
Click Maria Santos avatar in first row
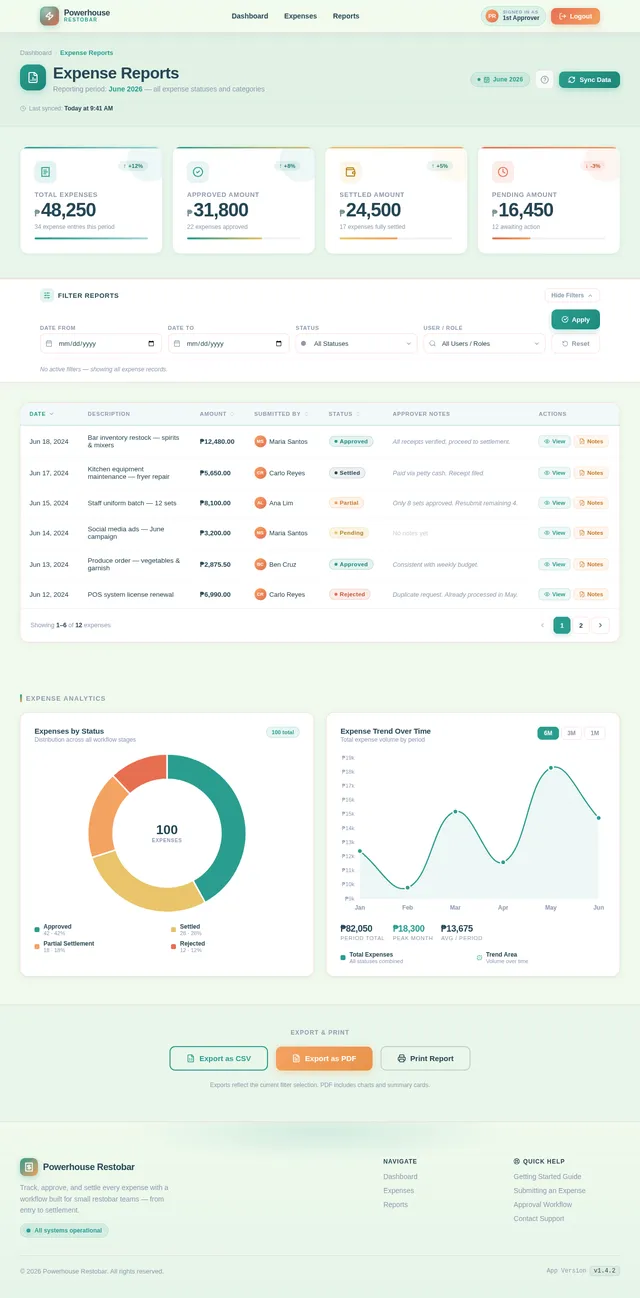tap(260, 441)
